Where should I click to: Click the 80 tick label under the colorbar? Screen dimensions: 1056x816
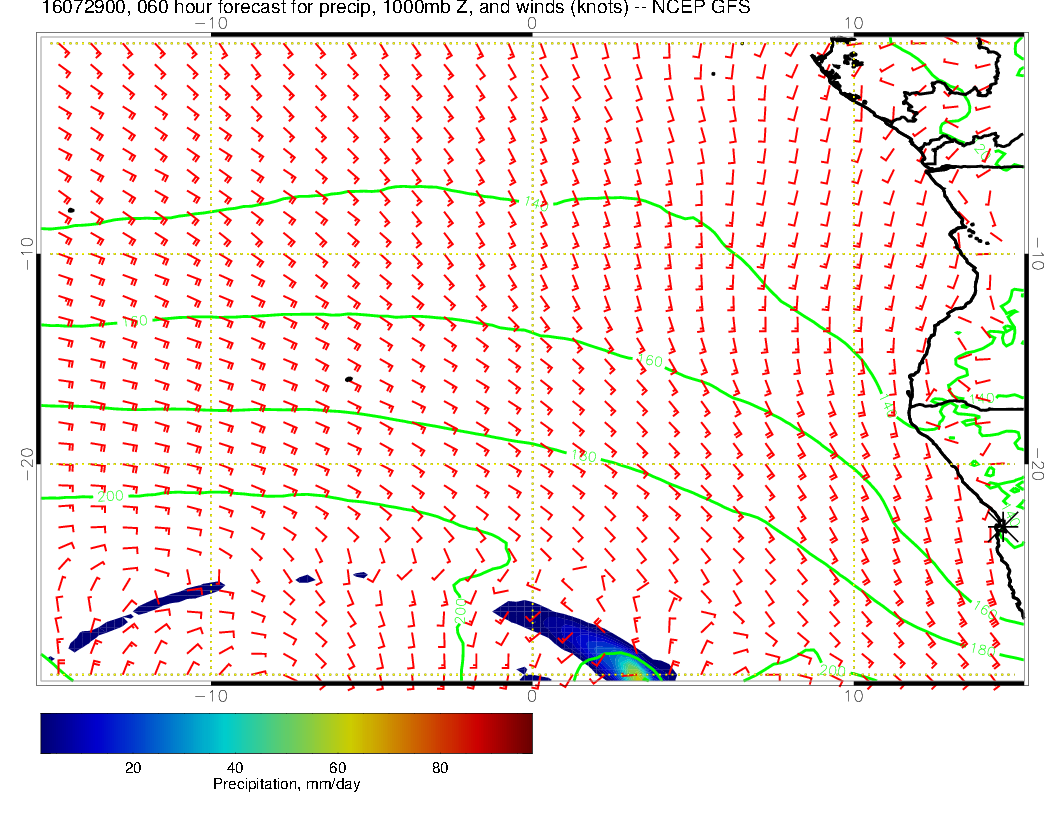(x=440, y=767)
